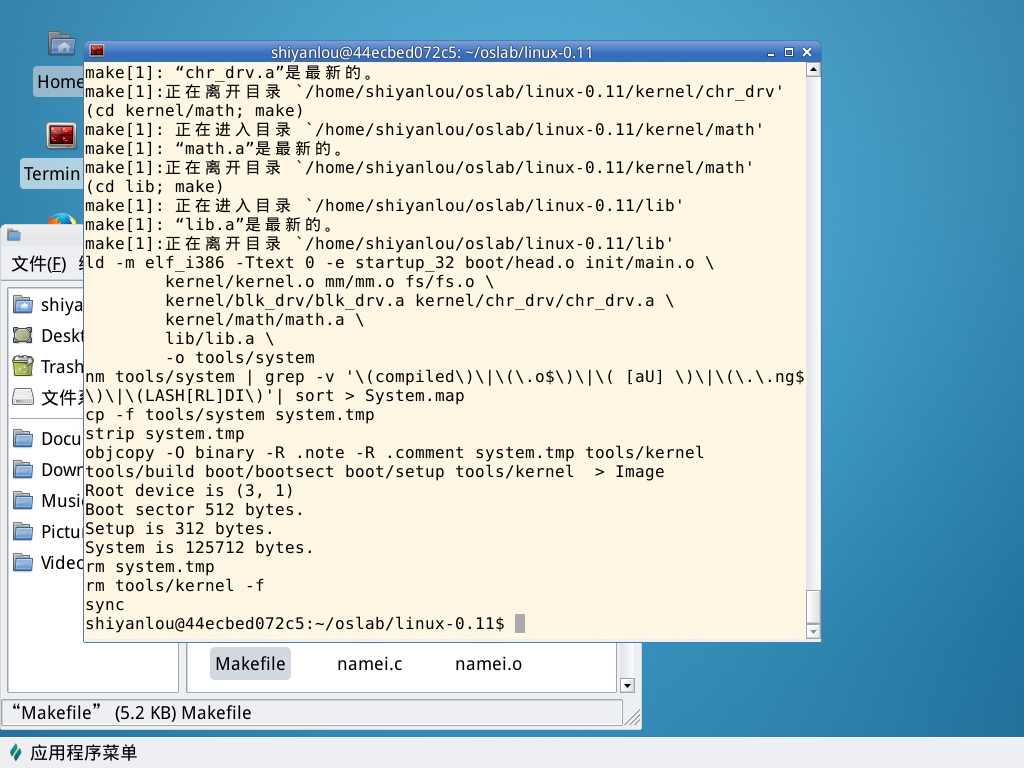Open the 文件(F) menu
The height and width of the screenshot is (768, 1024).
(x=39, y=264)
